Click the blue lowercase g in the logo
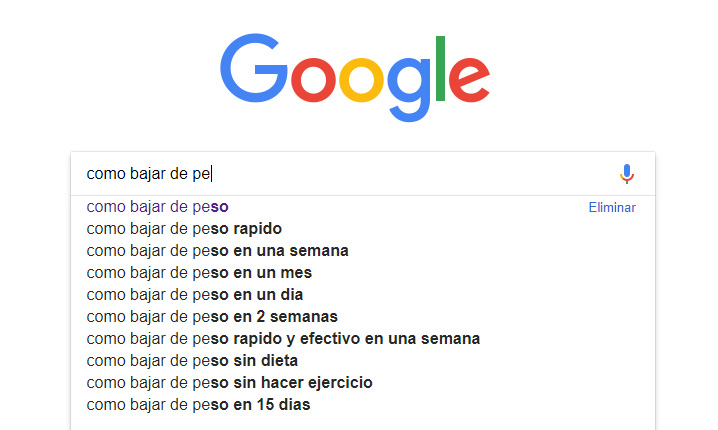 coord(409,89)
